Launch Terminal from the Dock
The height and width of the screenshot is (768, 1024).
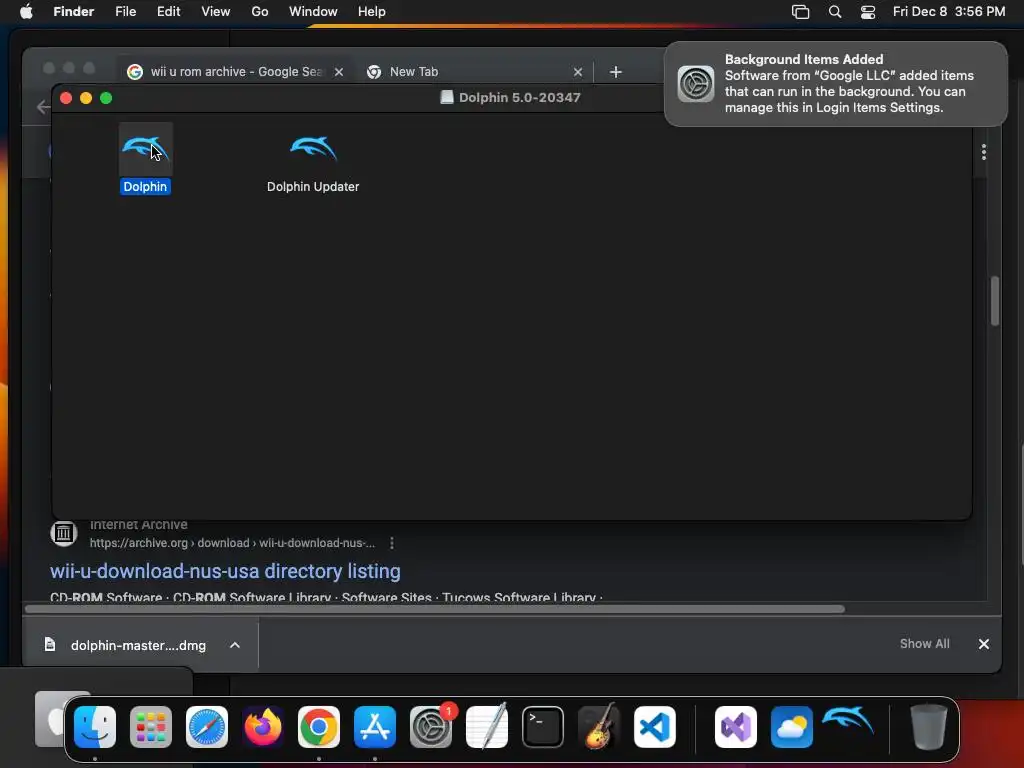point(543,727)
